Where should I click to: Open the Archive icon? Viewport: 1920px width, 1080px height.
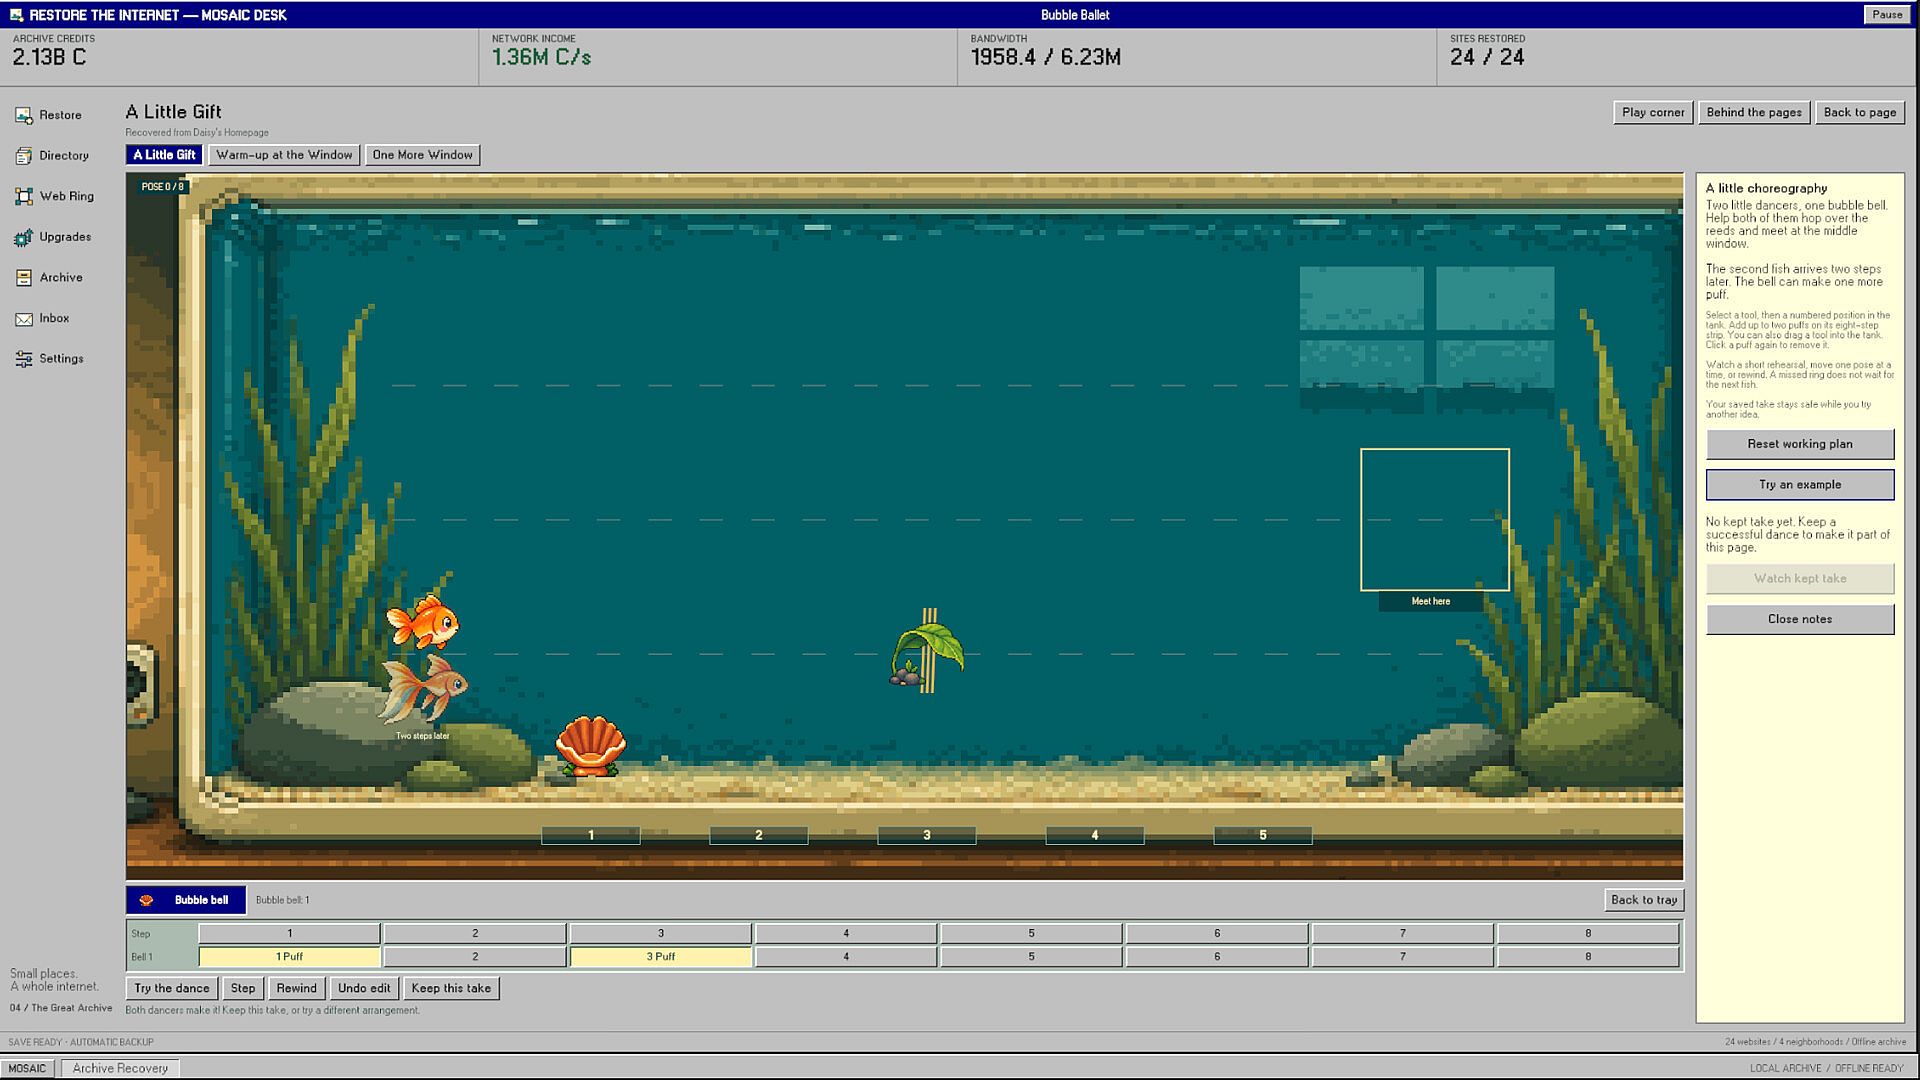click(x=24, y=278)
